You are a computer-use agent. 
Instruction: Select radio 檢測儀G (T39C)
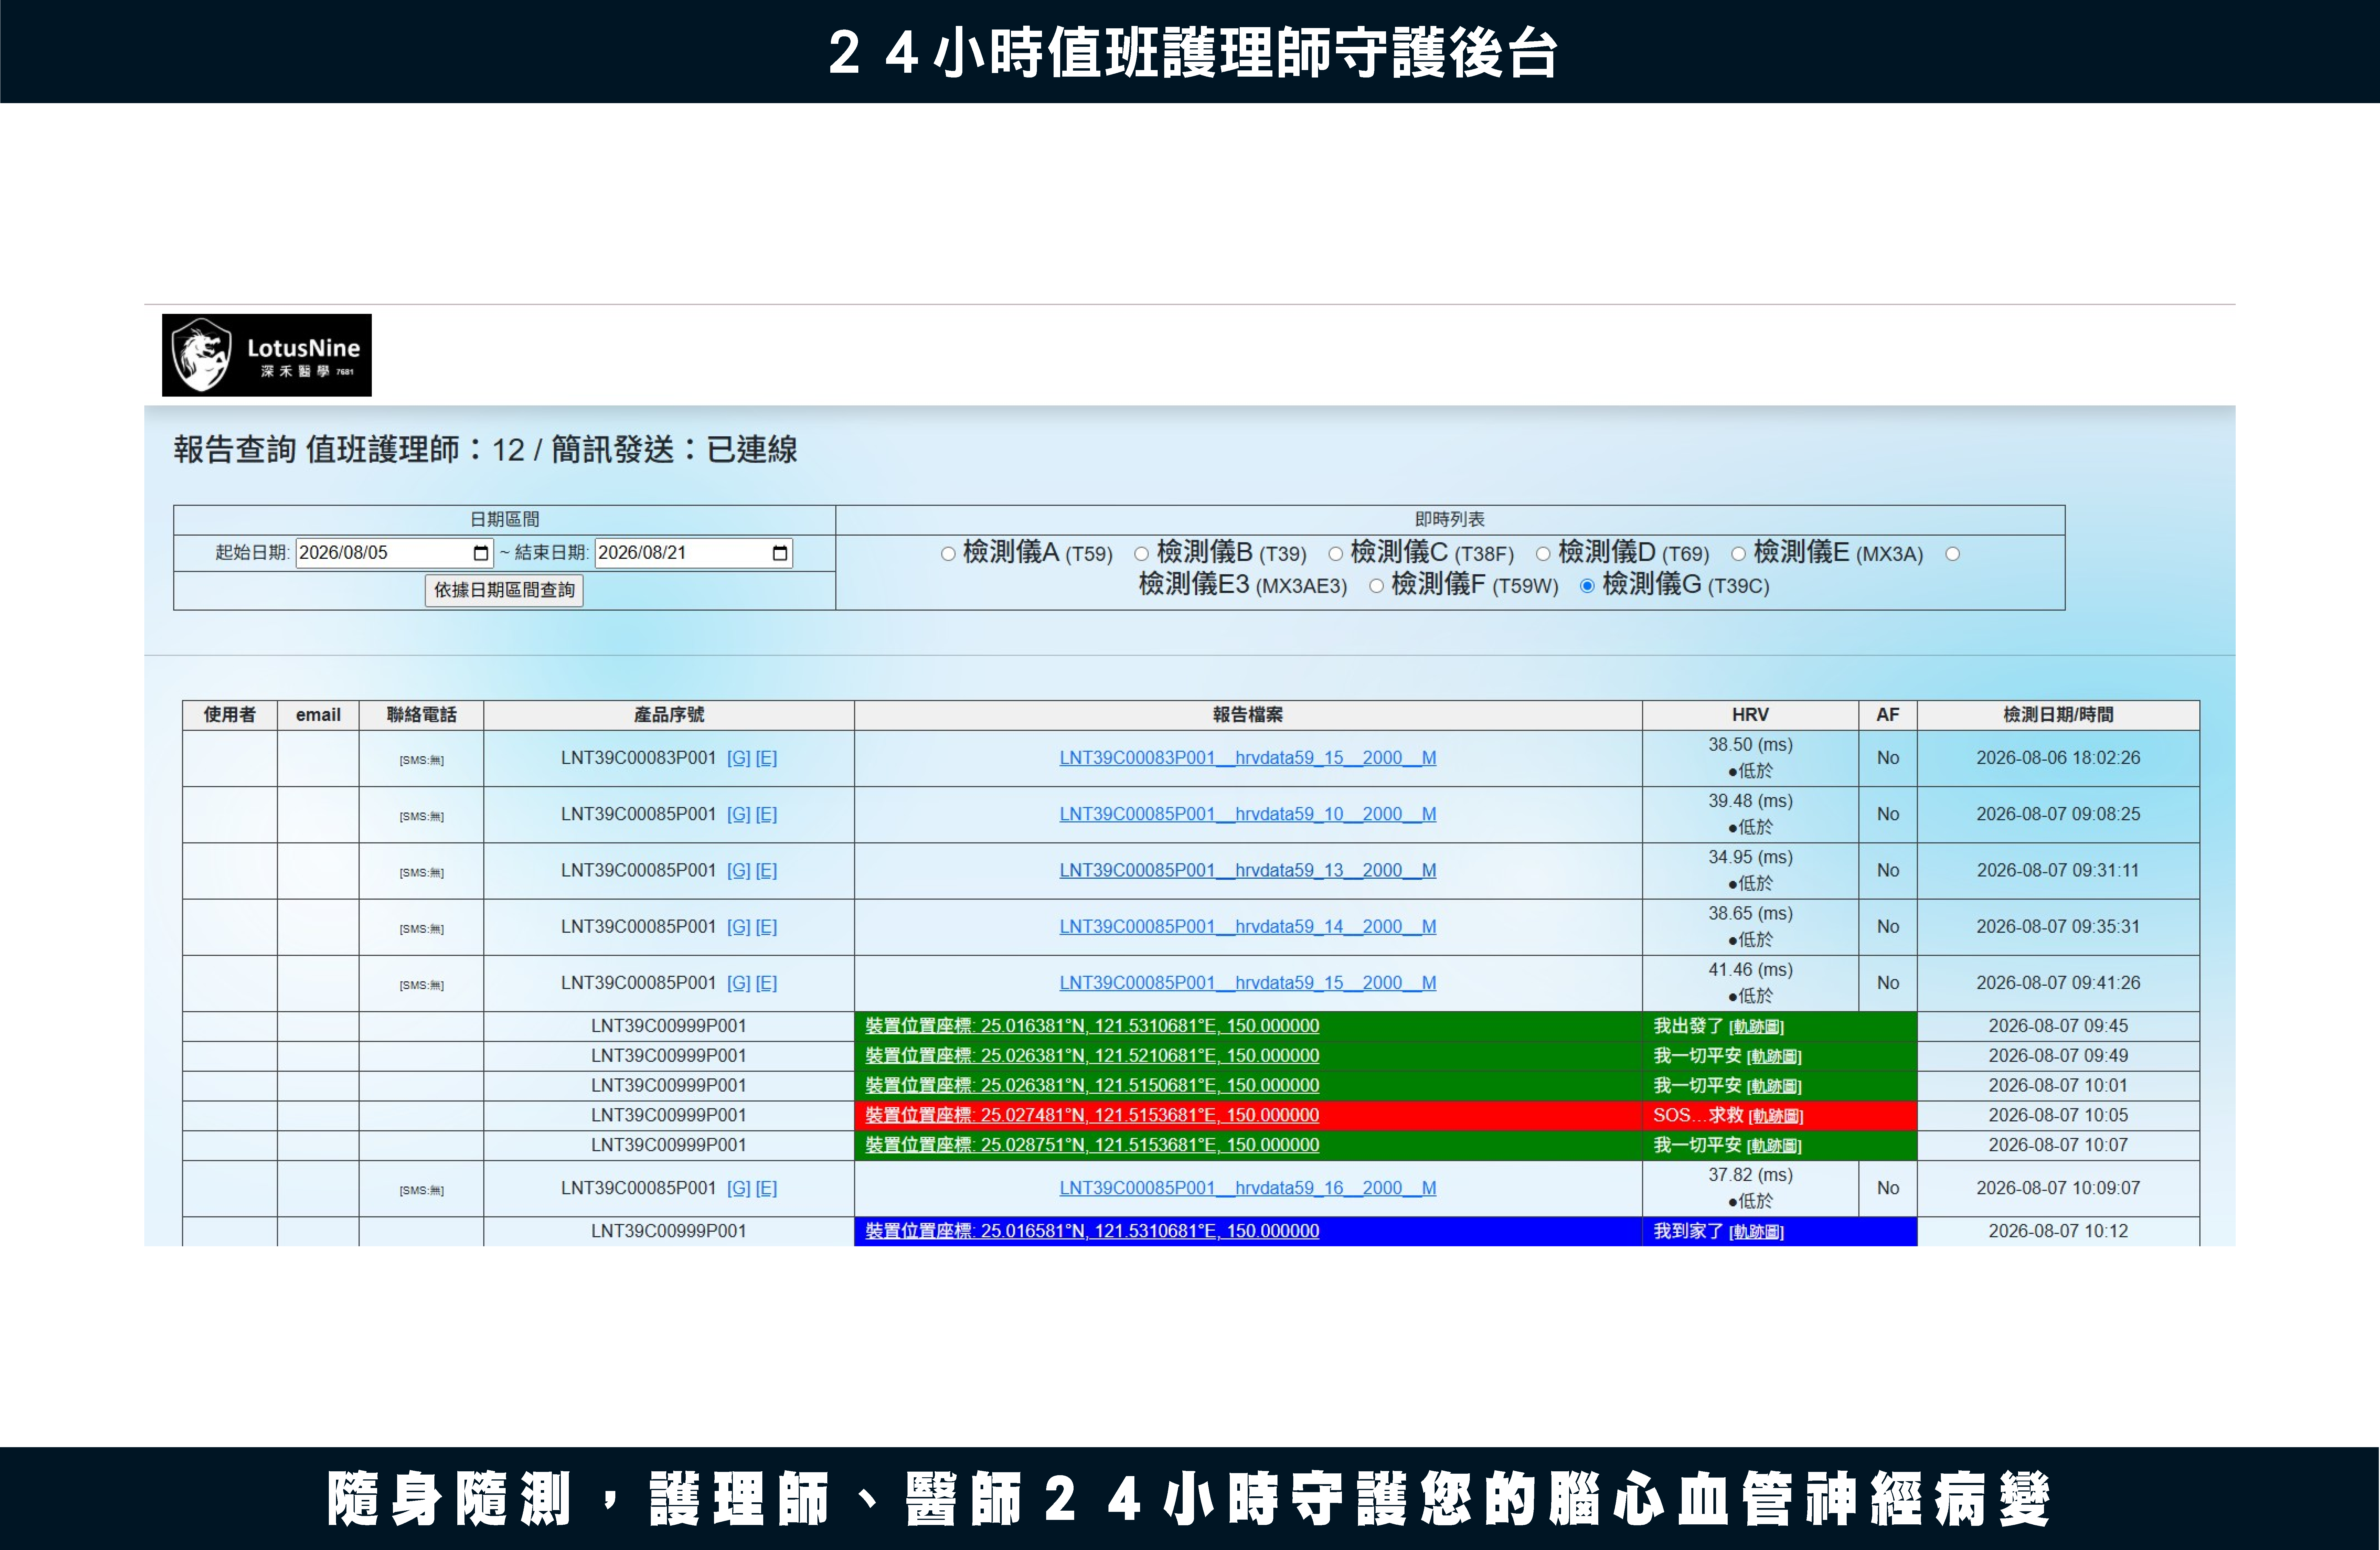(1587, 586)
